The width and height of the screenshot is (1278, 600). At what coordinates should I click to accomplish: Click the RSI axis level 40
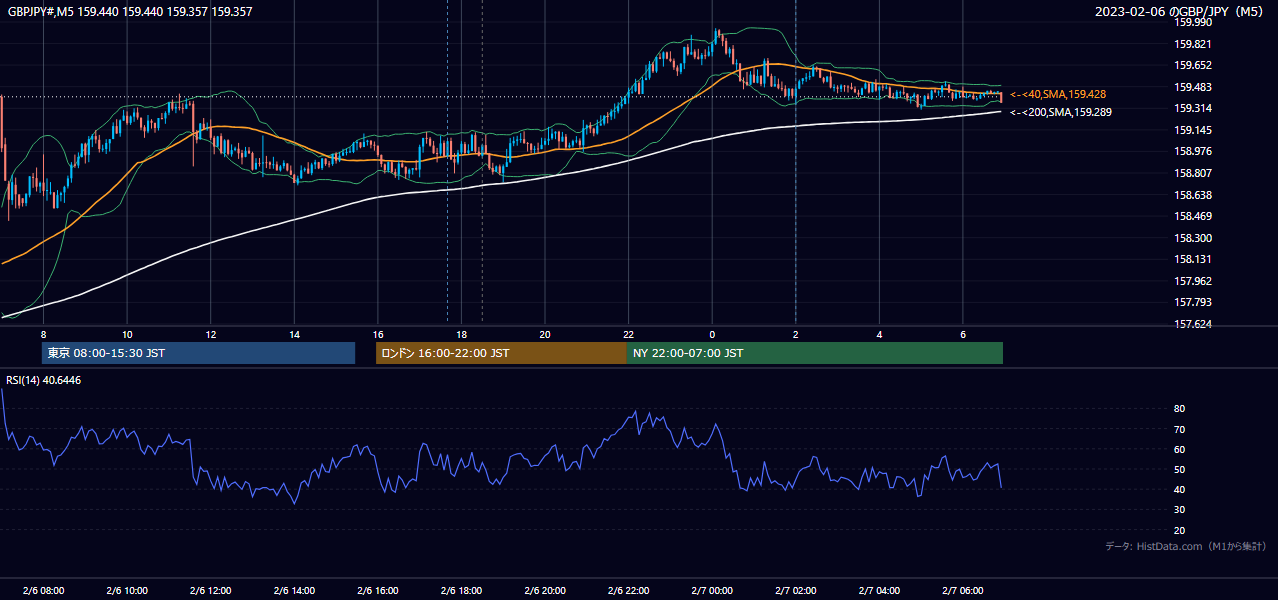click(x=1179, y=489)
